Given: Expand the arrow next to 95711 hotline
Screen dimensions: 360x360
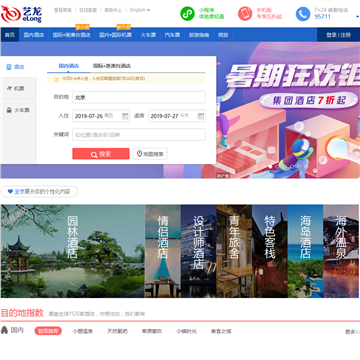Looking at the screenshot, I should [357, 16].
